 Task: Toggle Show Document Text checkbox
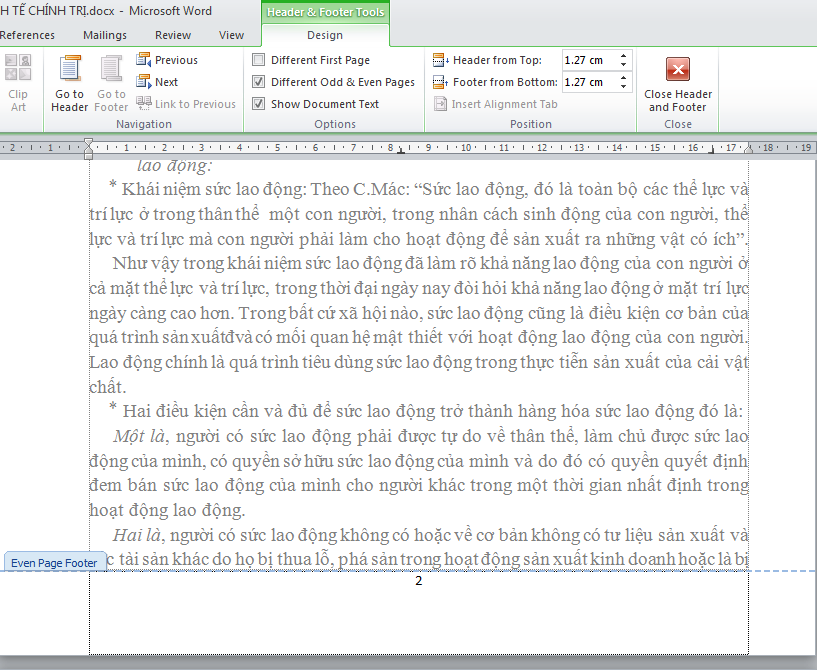tap(258, 103)
